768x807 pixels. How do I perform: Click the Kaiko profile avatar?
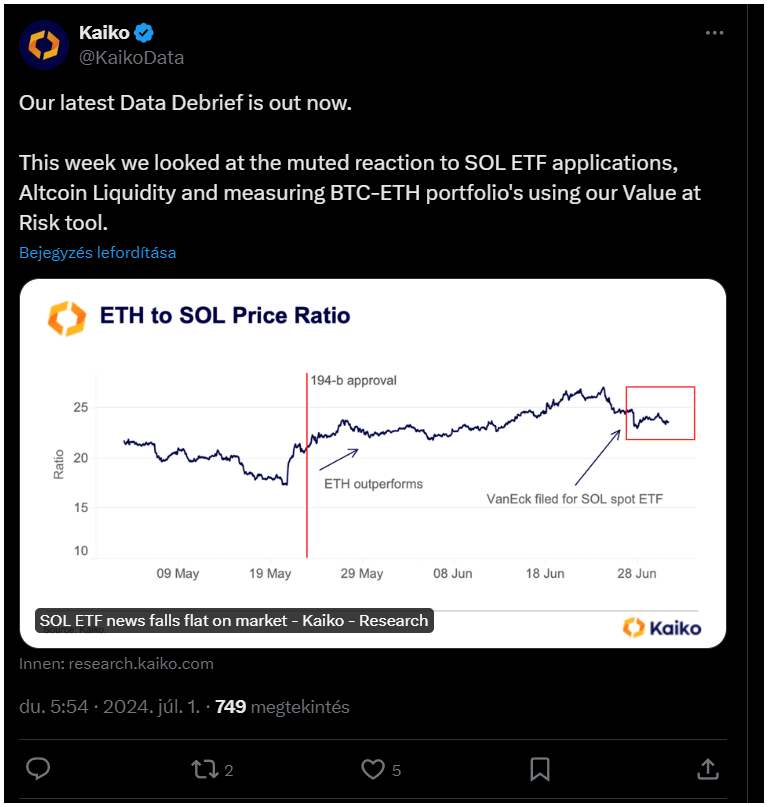pyautogui.click(x=44, y=45)
